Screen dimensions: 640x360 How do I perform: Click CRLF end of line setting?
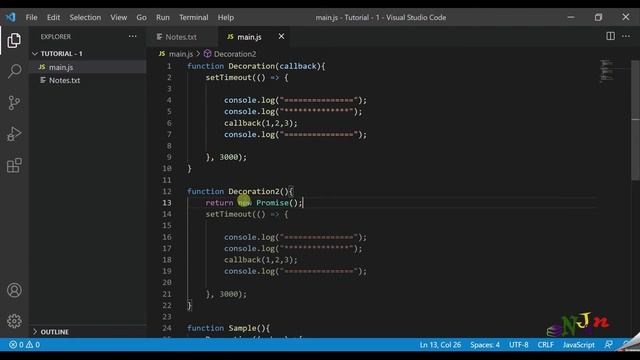point(545,344)
